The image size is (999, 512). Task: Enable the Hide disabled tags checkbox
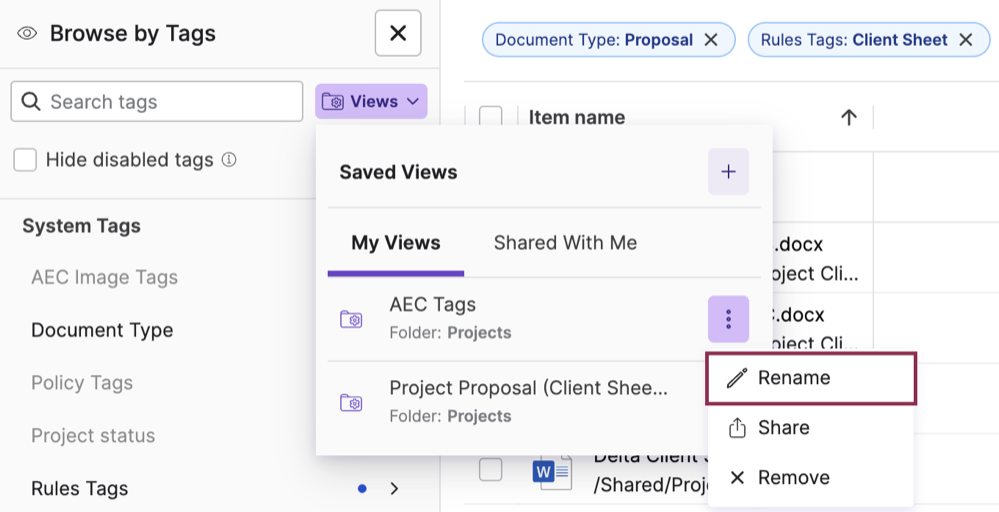(x=25, y=160)
